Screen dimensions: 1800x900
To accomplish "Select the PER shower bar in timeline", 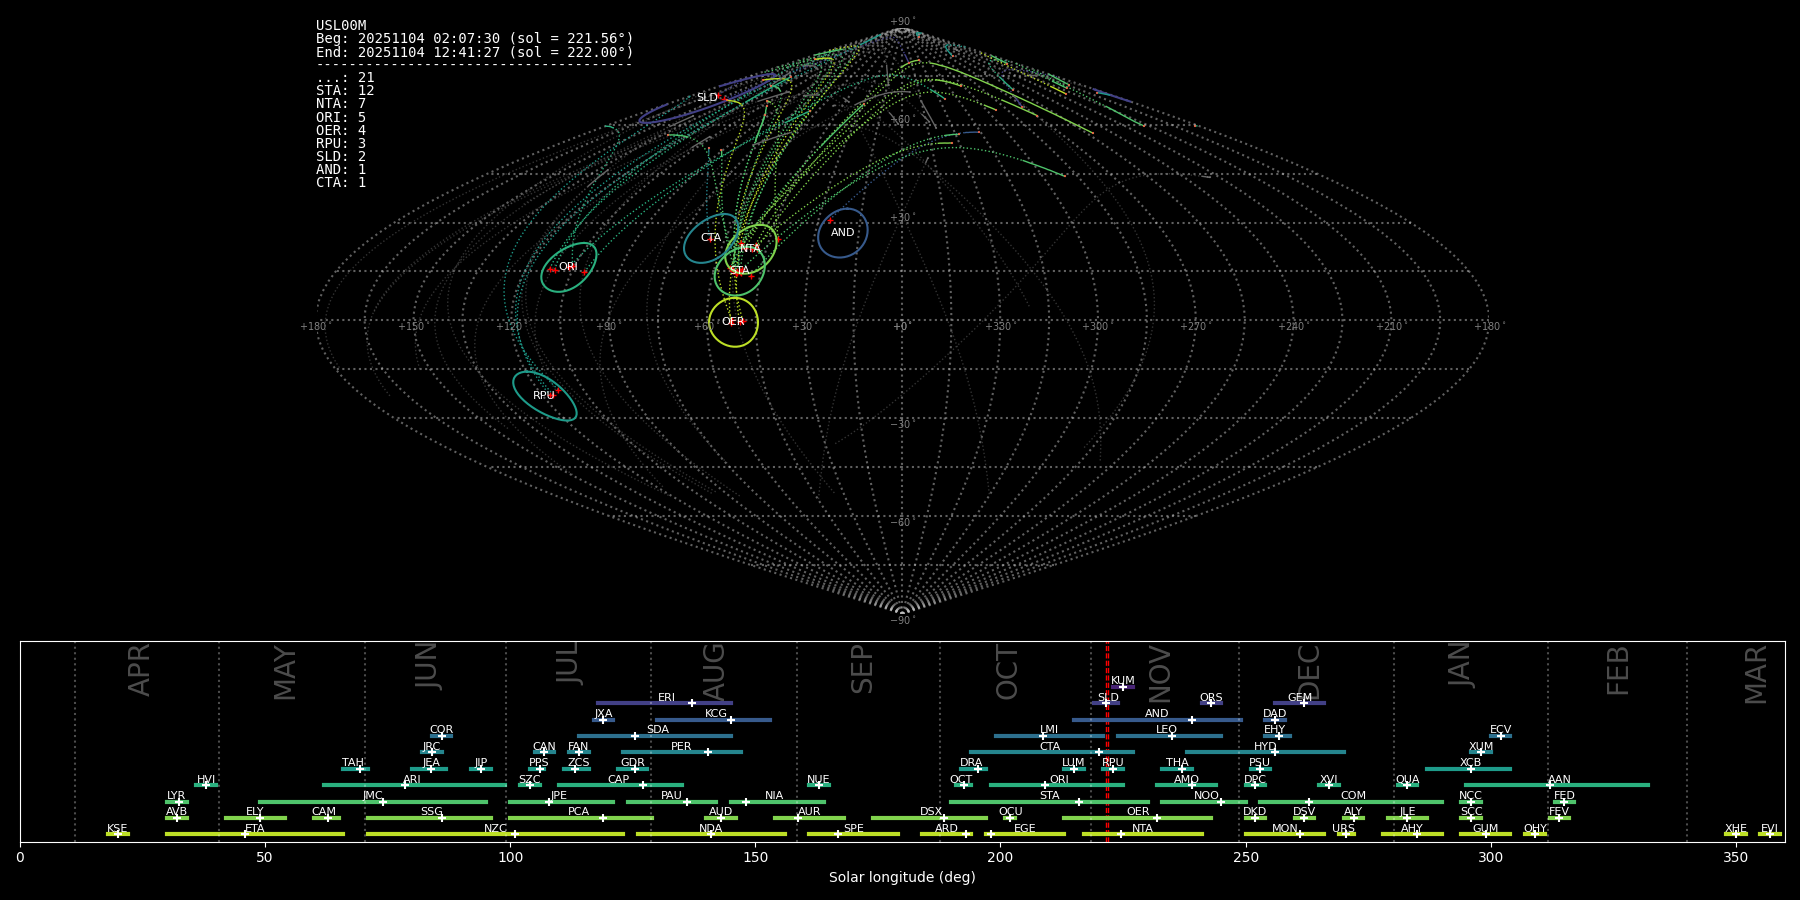I will [681, 752].
